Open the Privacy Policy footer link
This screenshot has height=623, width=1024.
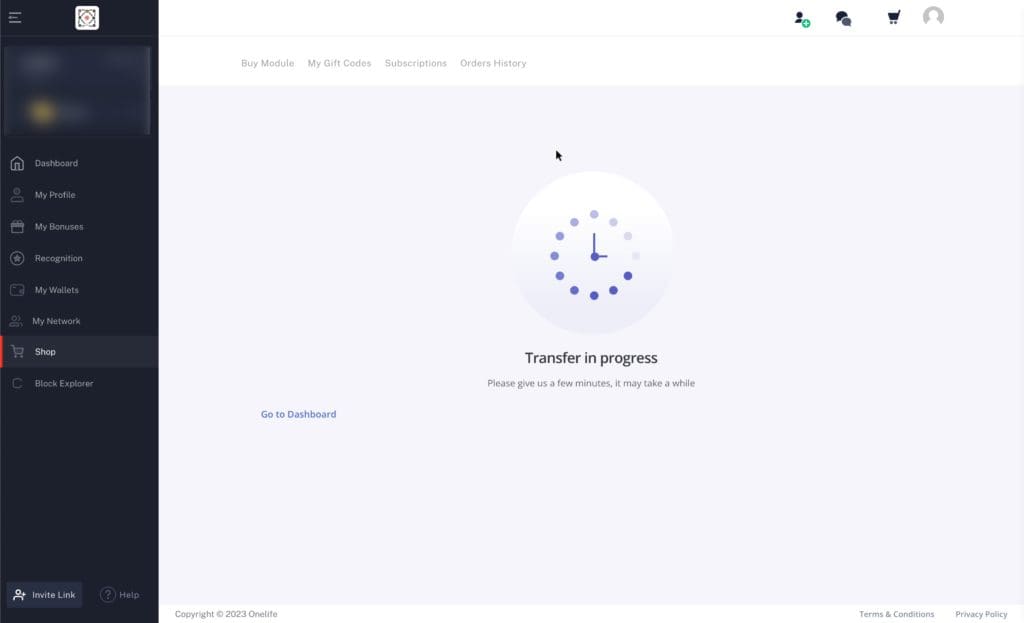point(981,614)
